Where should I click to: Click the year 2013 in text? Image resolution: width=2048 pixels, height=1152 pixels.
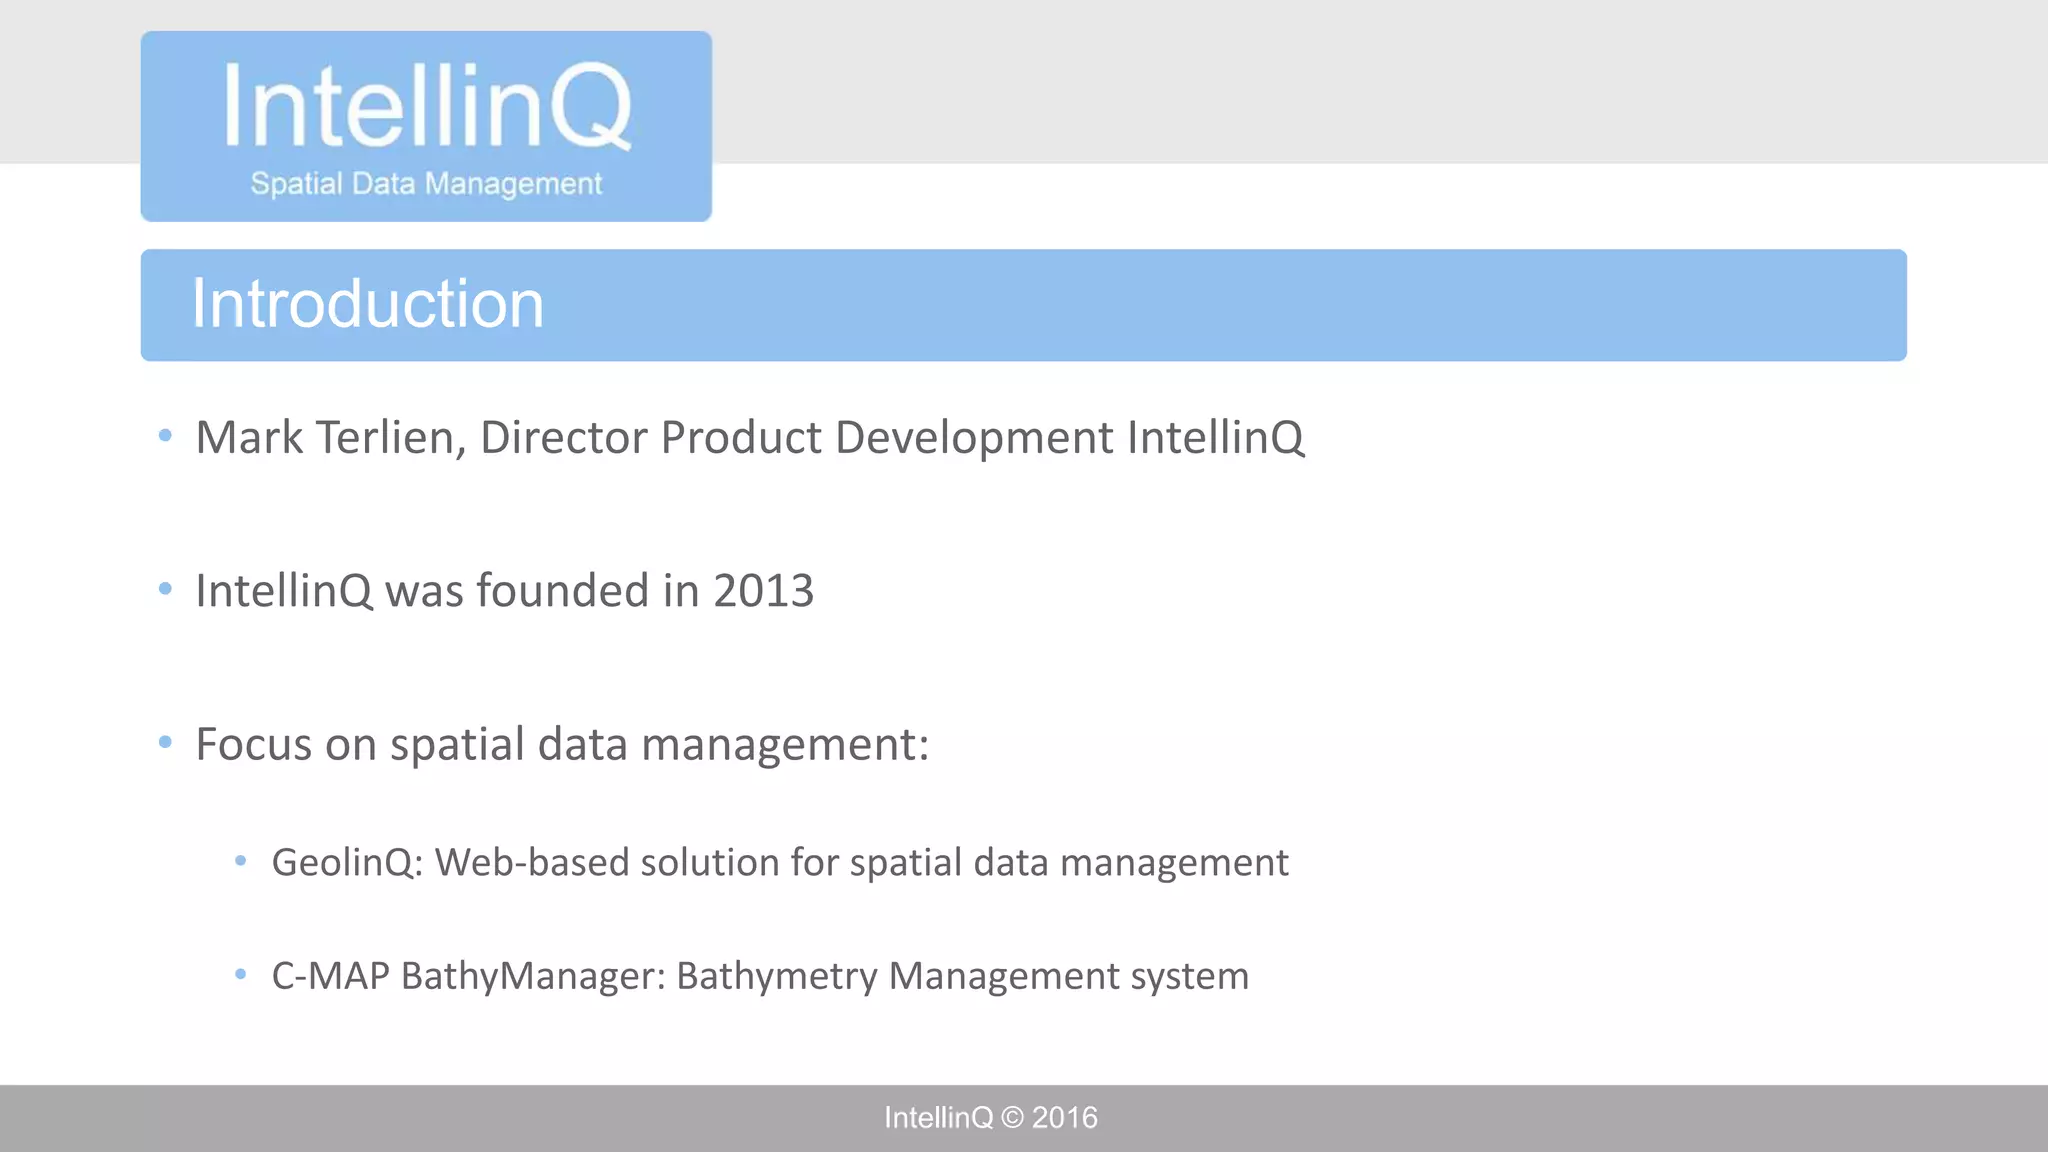tap(763, 591)
